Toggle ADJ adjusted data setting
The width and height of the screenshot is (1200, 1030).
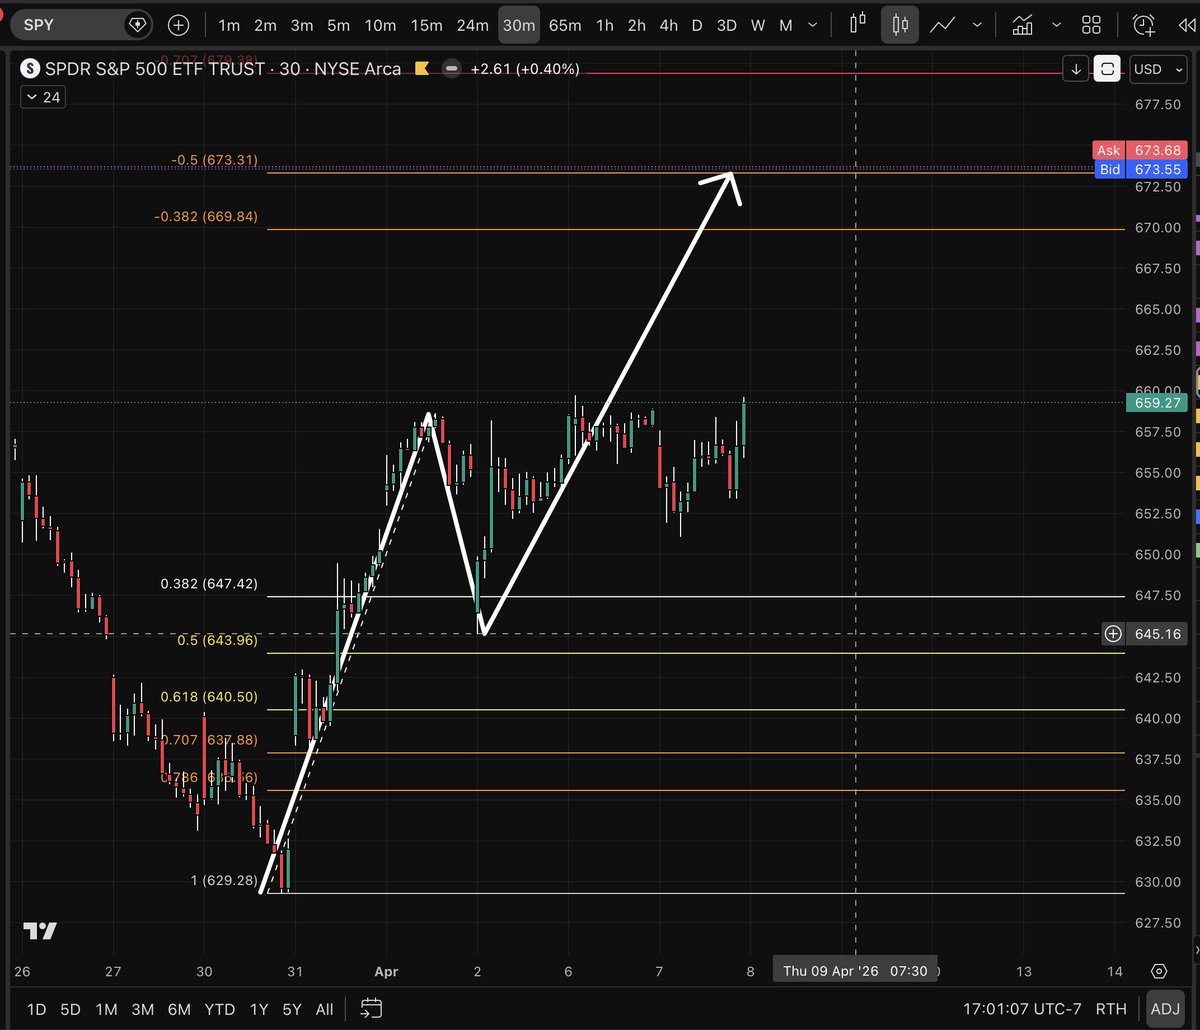click(1165, 1009)
